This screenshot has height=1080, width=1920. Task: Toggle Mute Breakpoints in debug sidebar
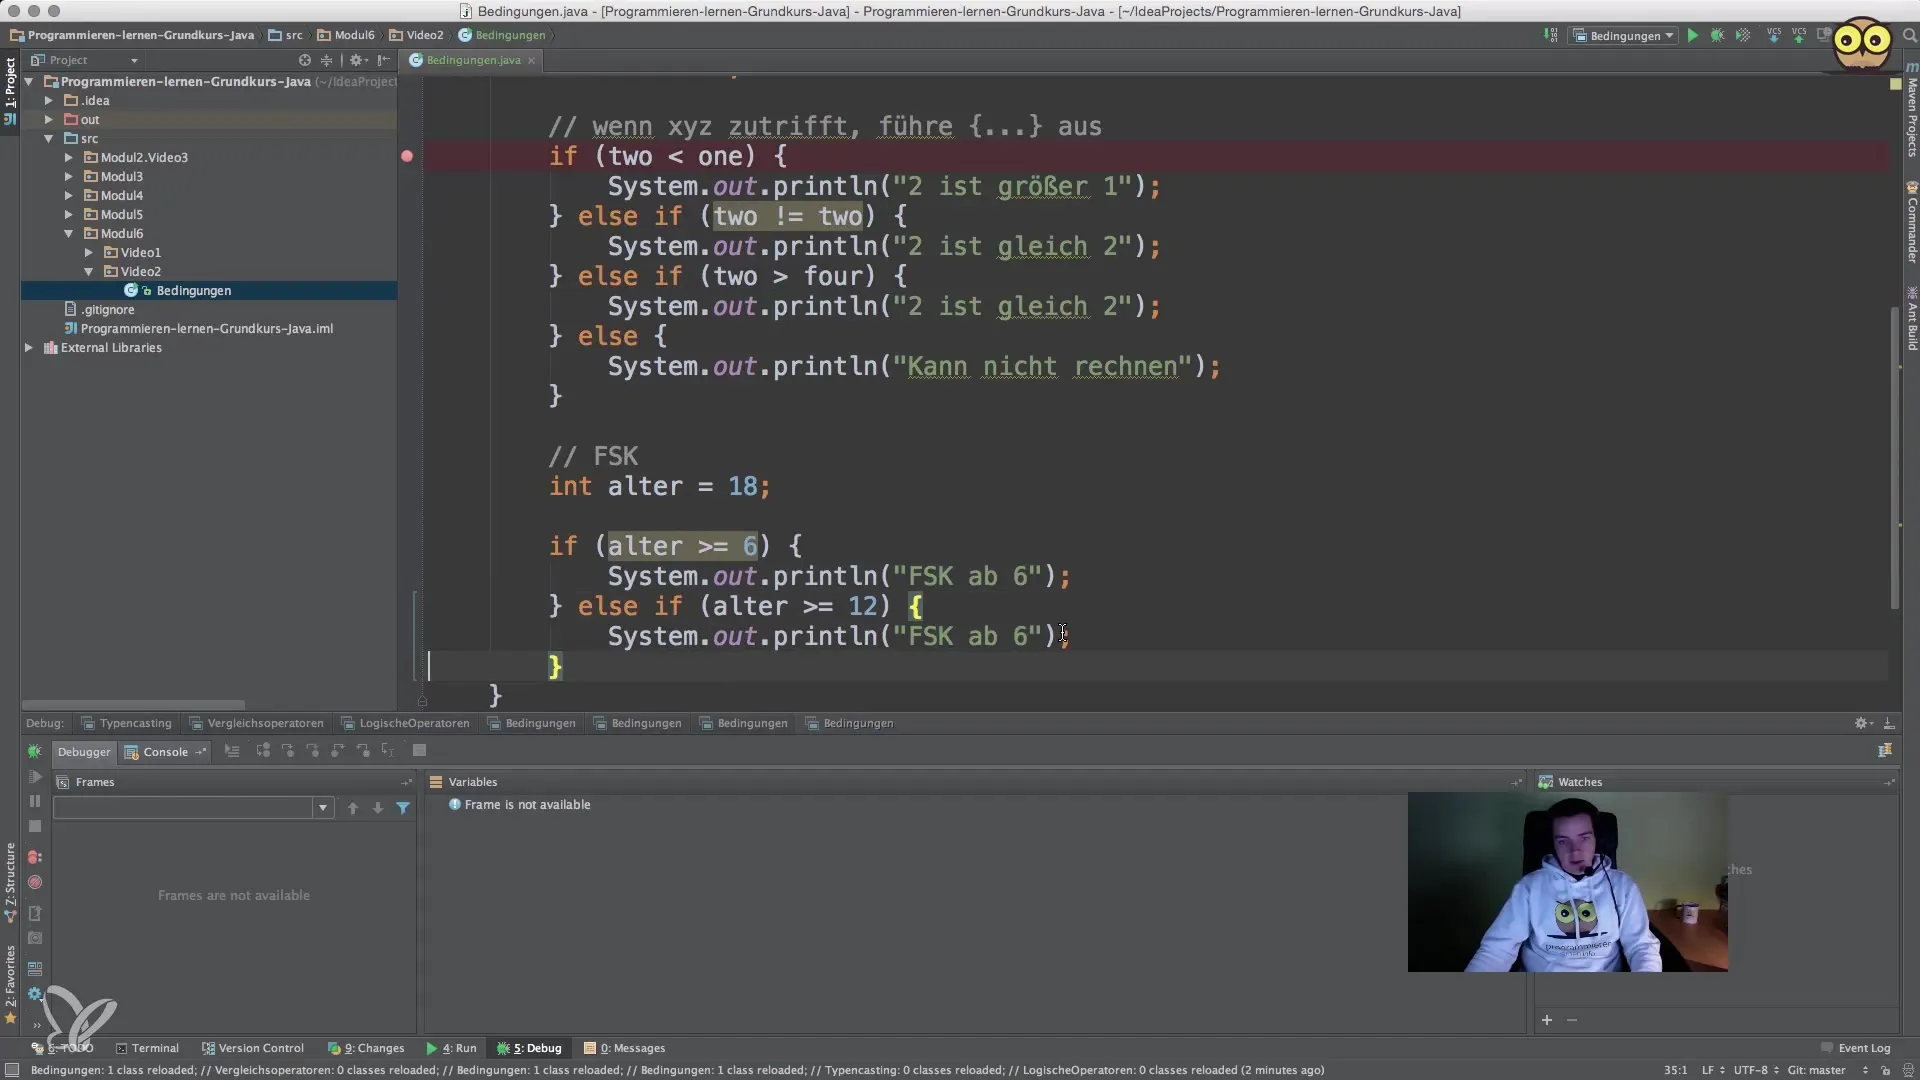tap(34, 883)
